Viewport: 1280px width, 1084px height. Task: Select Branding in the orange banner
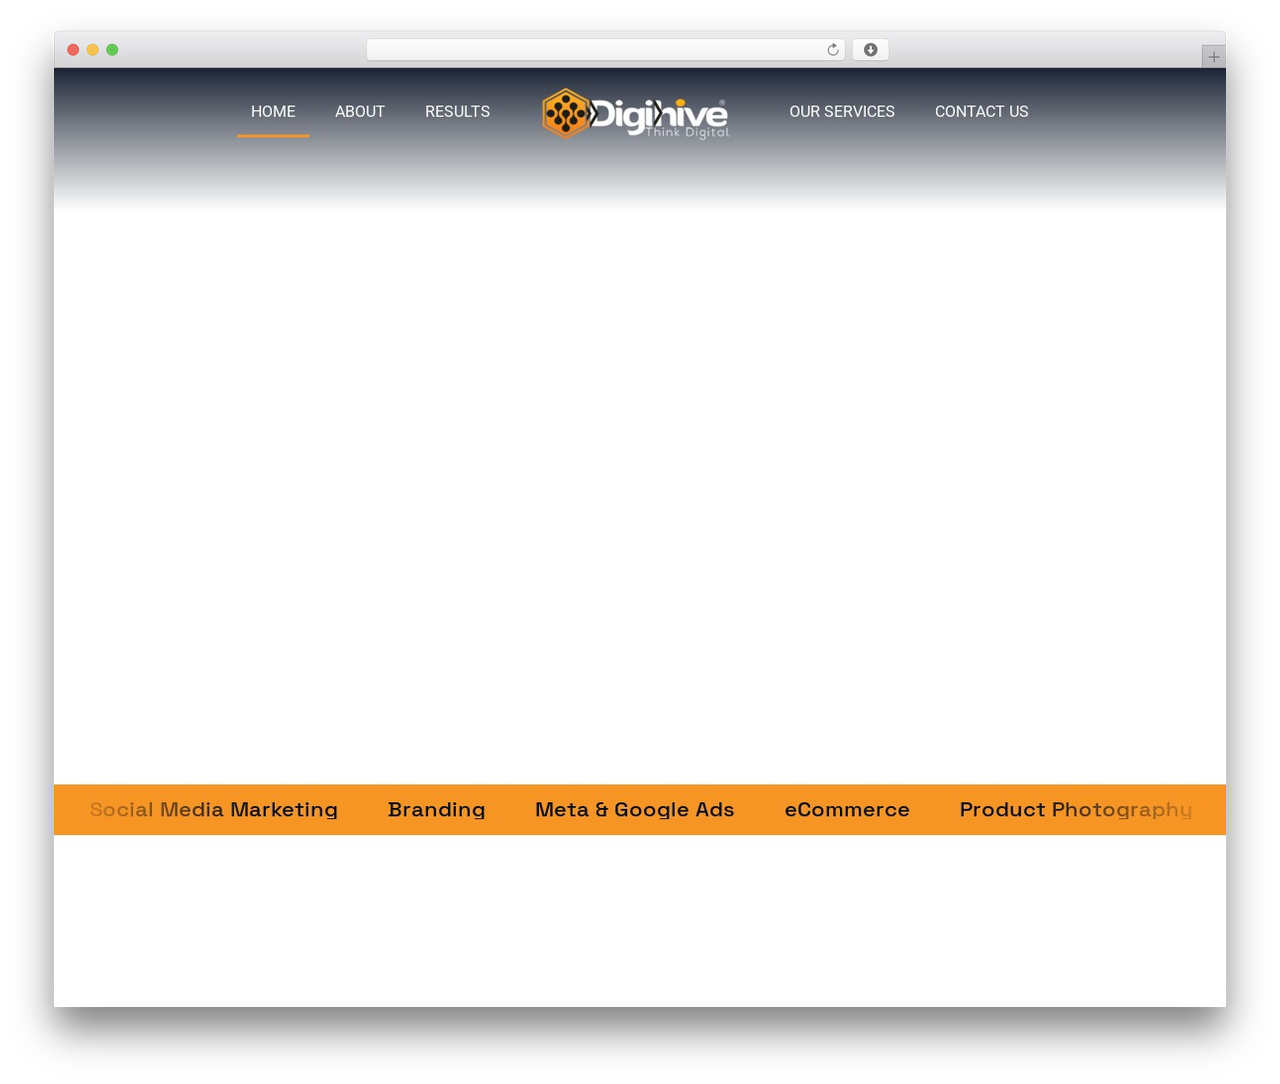pos(436,810)
